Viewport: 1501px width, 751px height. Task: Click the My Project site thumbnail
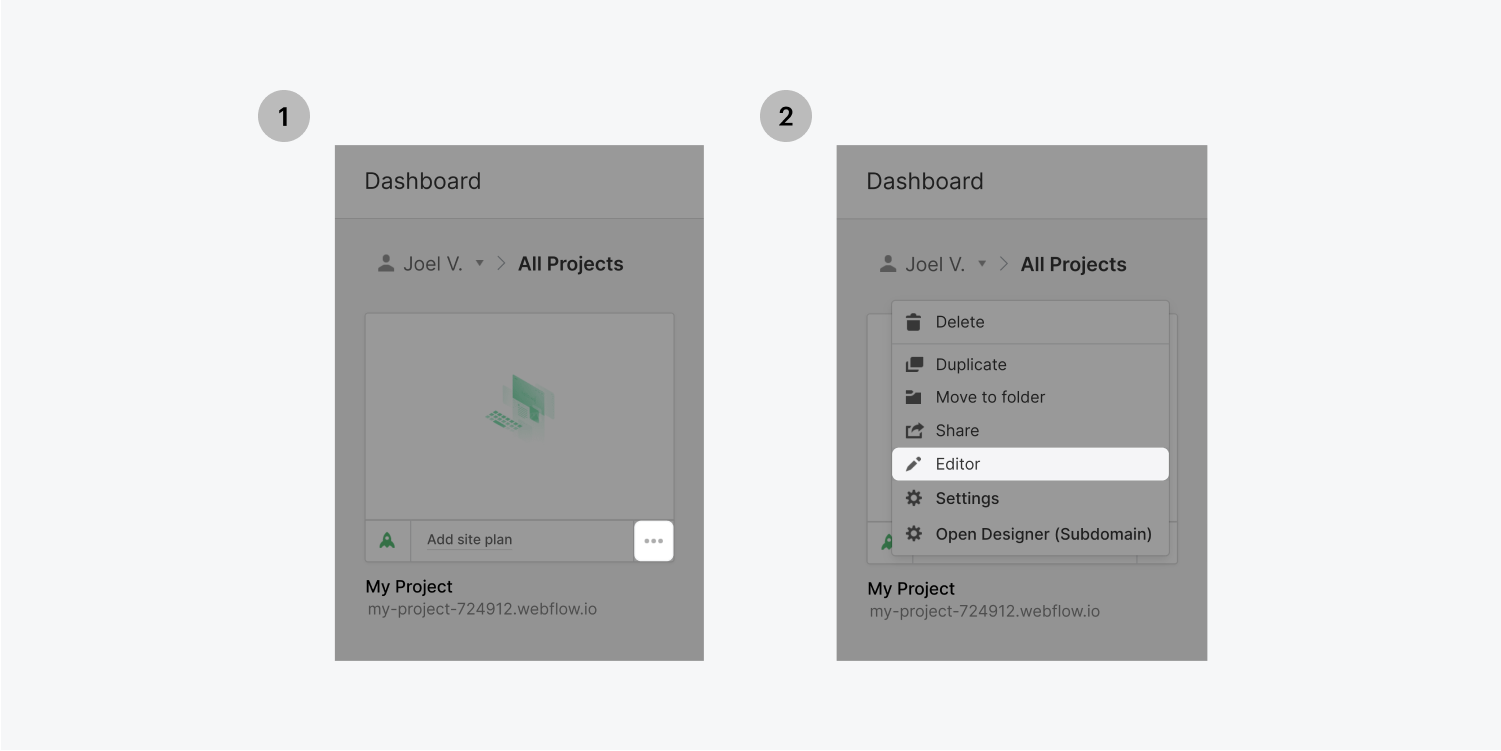tap(519, 414)
